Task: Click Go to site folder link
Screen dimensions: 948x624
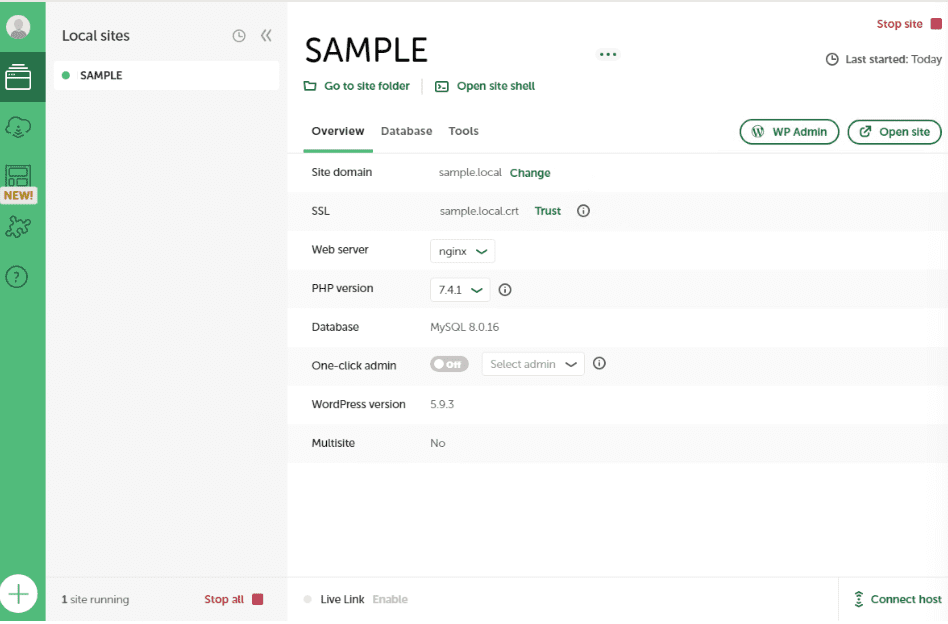Action: click(x=357, y=86)
